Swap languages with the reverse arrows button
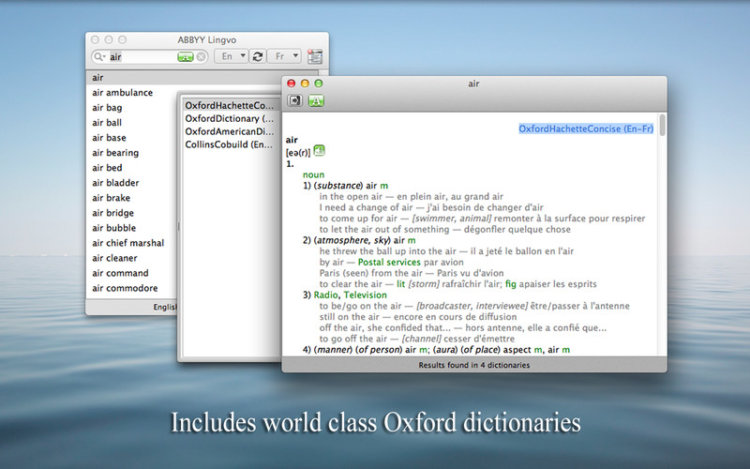 point(257,56)
